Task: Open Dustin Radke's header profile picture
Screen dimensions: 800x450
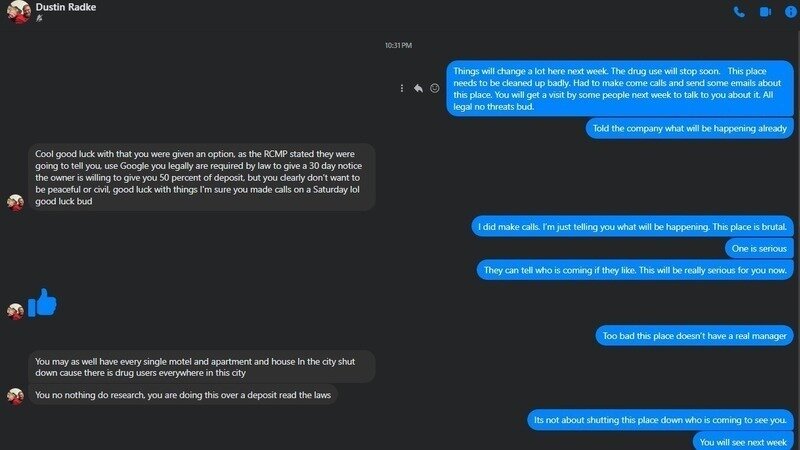Action: (x=17, y=12)
